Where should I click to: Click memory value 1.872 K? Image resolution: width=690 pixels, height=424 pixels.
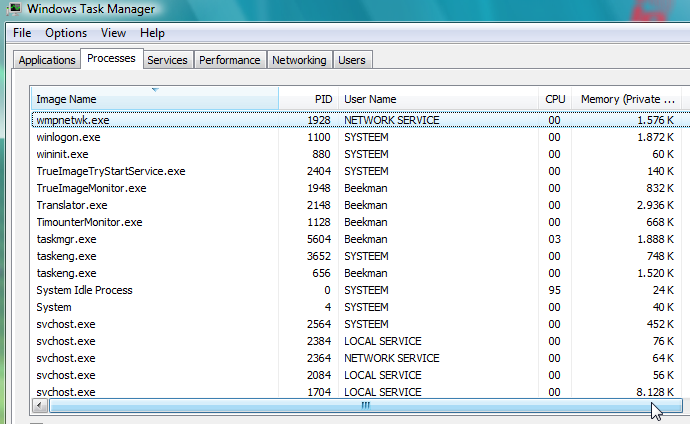655,137
